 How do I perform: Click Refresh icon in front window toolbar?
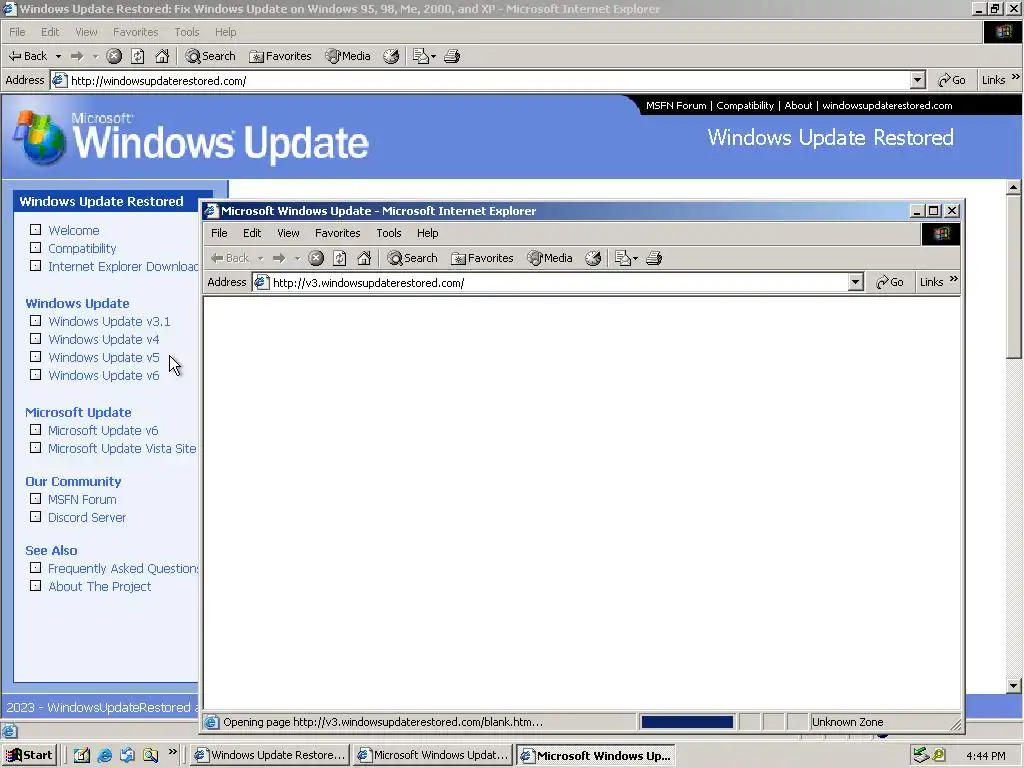[340, 258]
